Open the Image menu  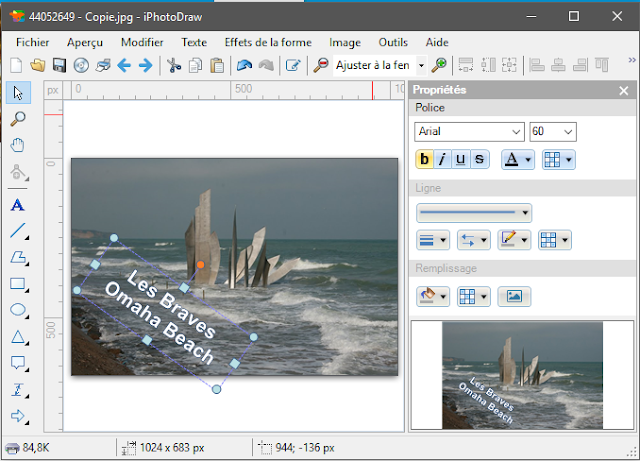[345, 42]
